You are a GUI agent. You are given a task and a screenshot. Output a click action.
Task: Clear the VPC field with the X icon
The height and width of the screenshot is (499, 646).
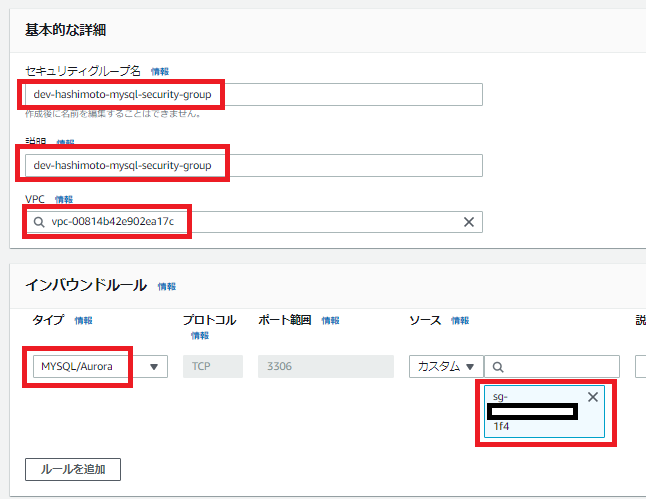[468, 222]
